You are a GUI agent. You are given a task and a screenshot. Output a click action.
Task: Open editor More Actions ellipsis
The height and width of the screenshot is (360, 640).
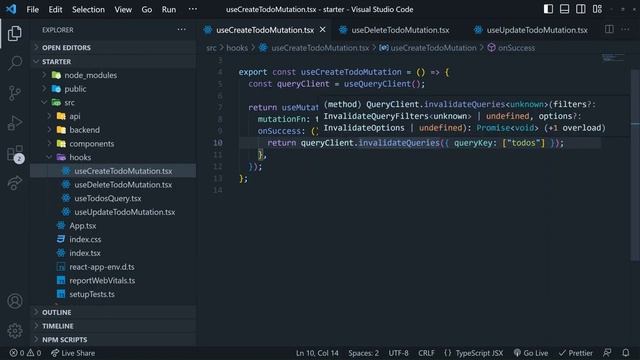[625, 29]
